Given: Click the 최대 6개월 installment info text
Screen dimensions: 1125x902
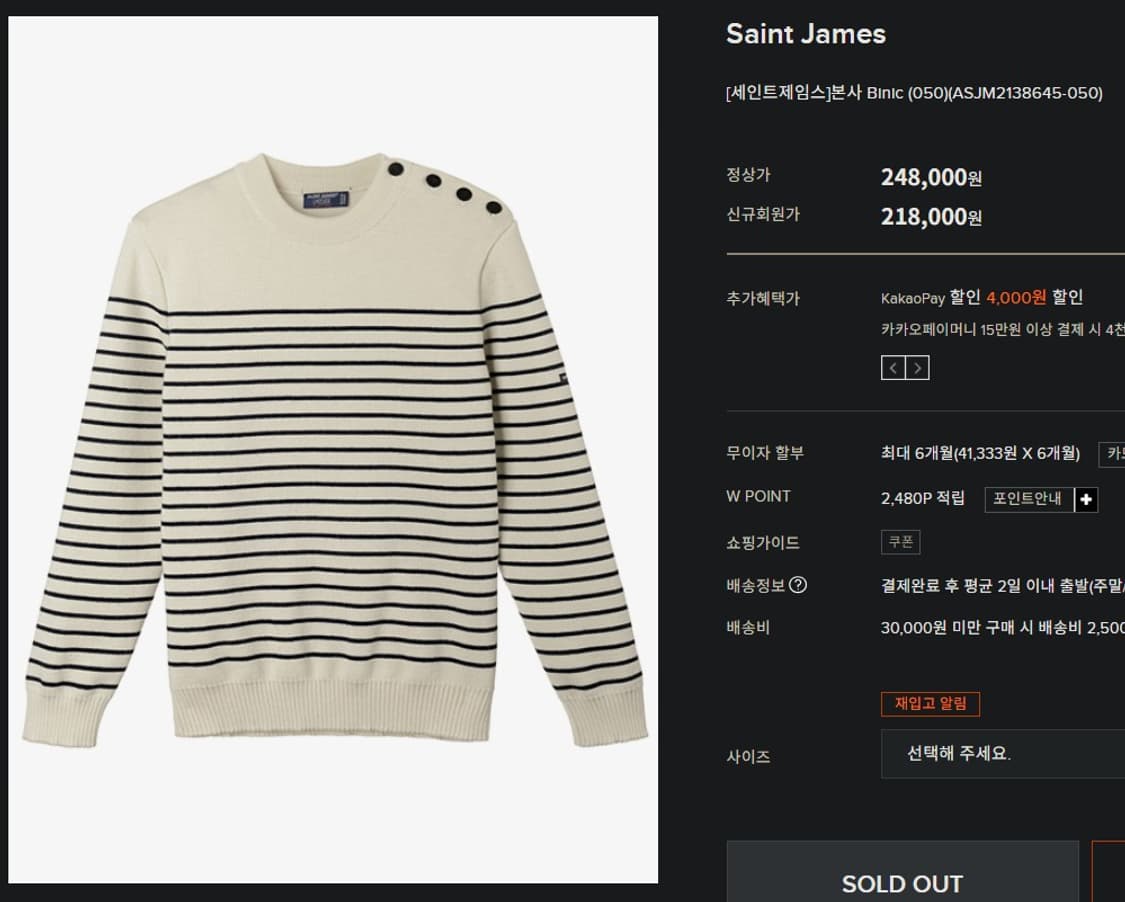Looking at the screenshot, I should (x=980, y=453).
